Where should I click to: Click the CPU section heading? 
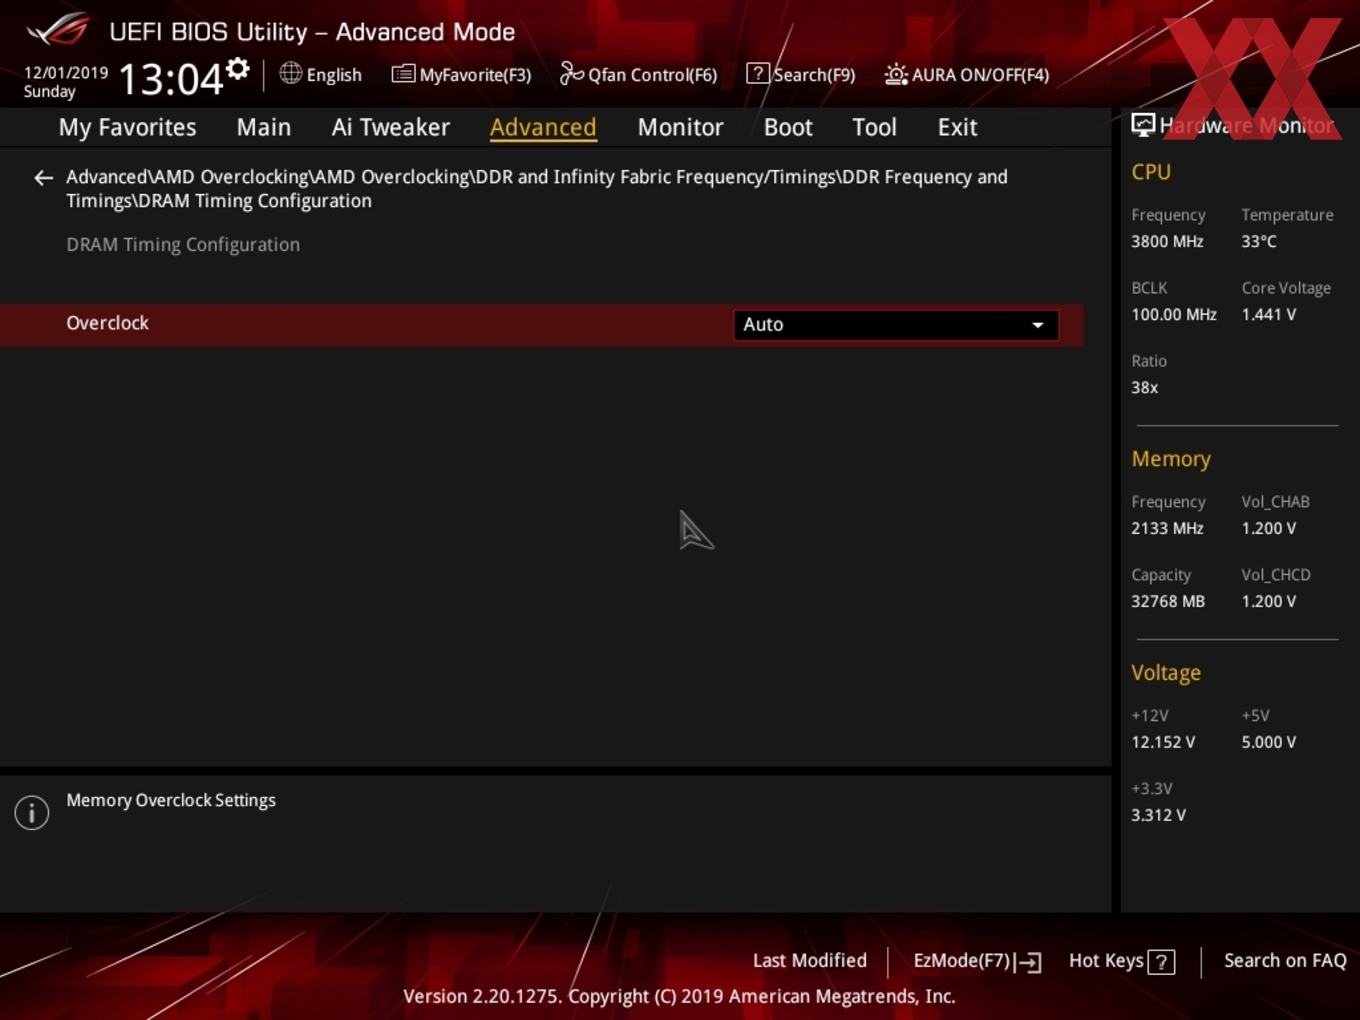click(x=1151, y=172)
